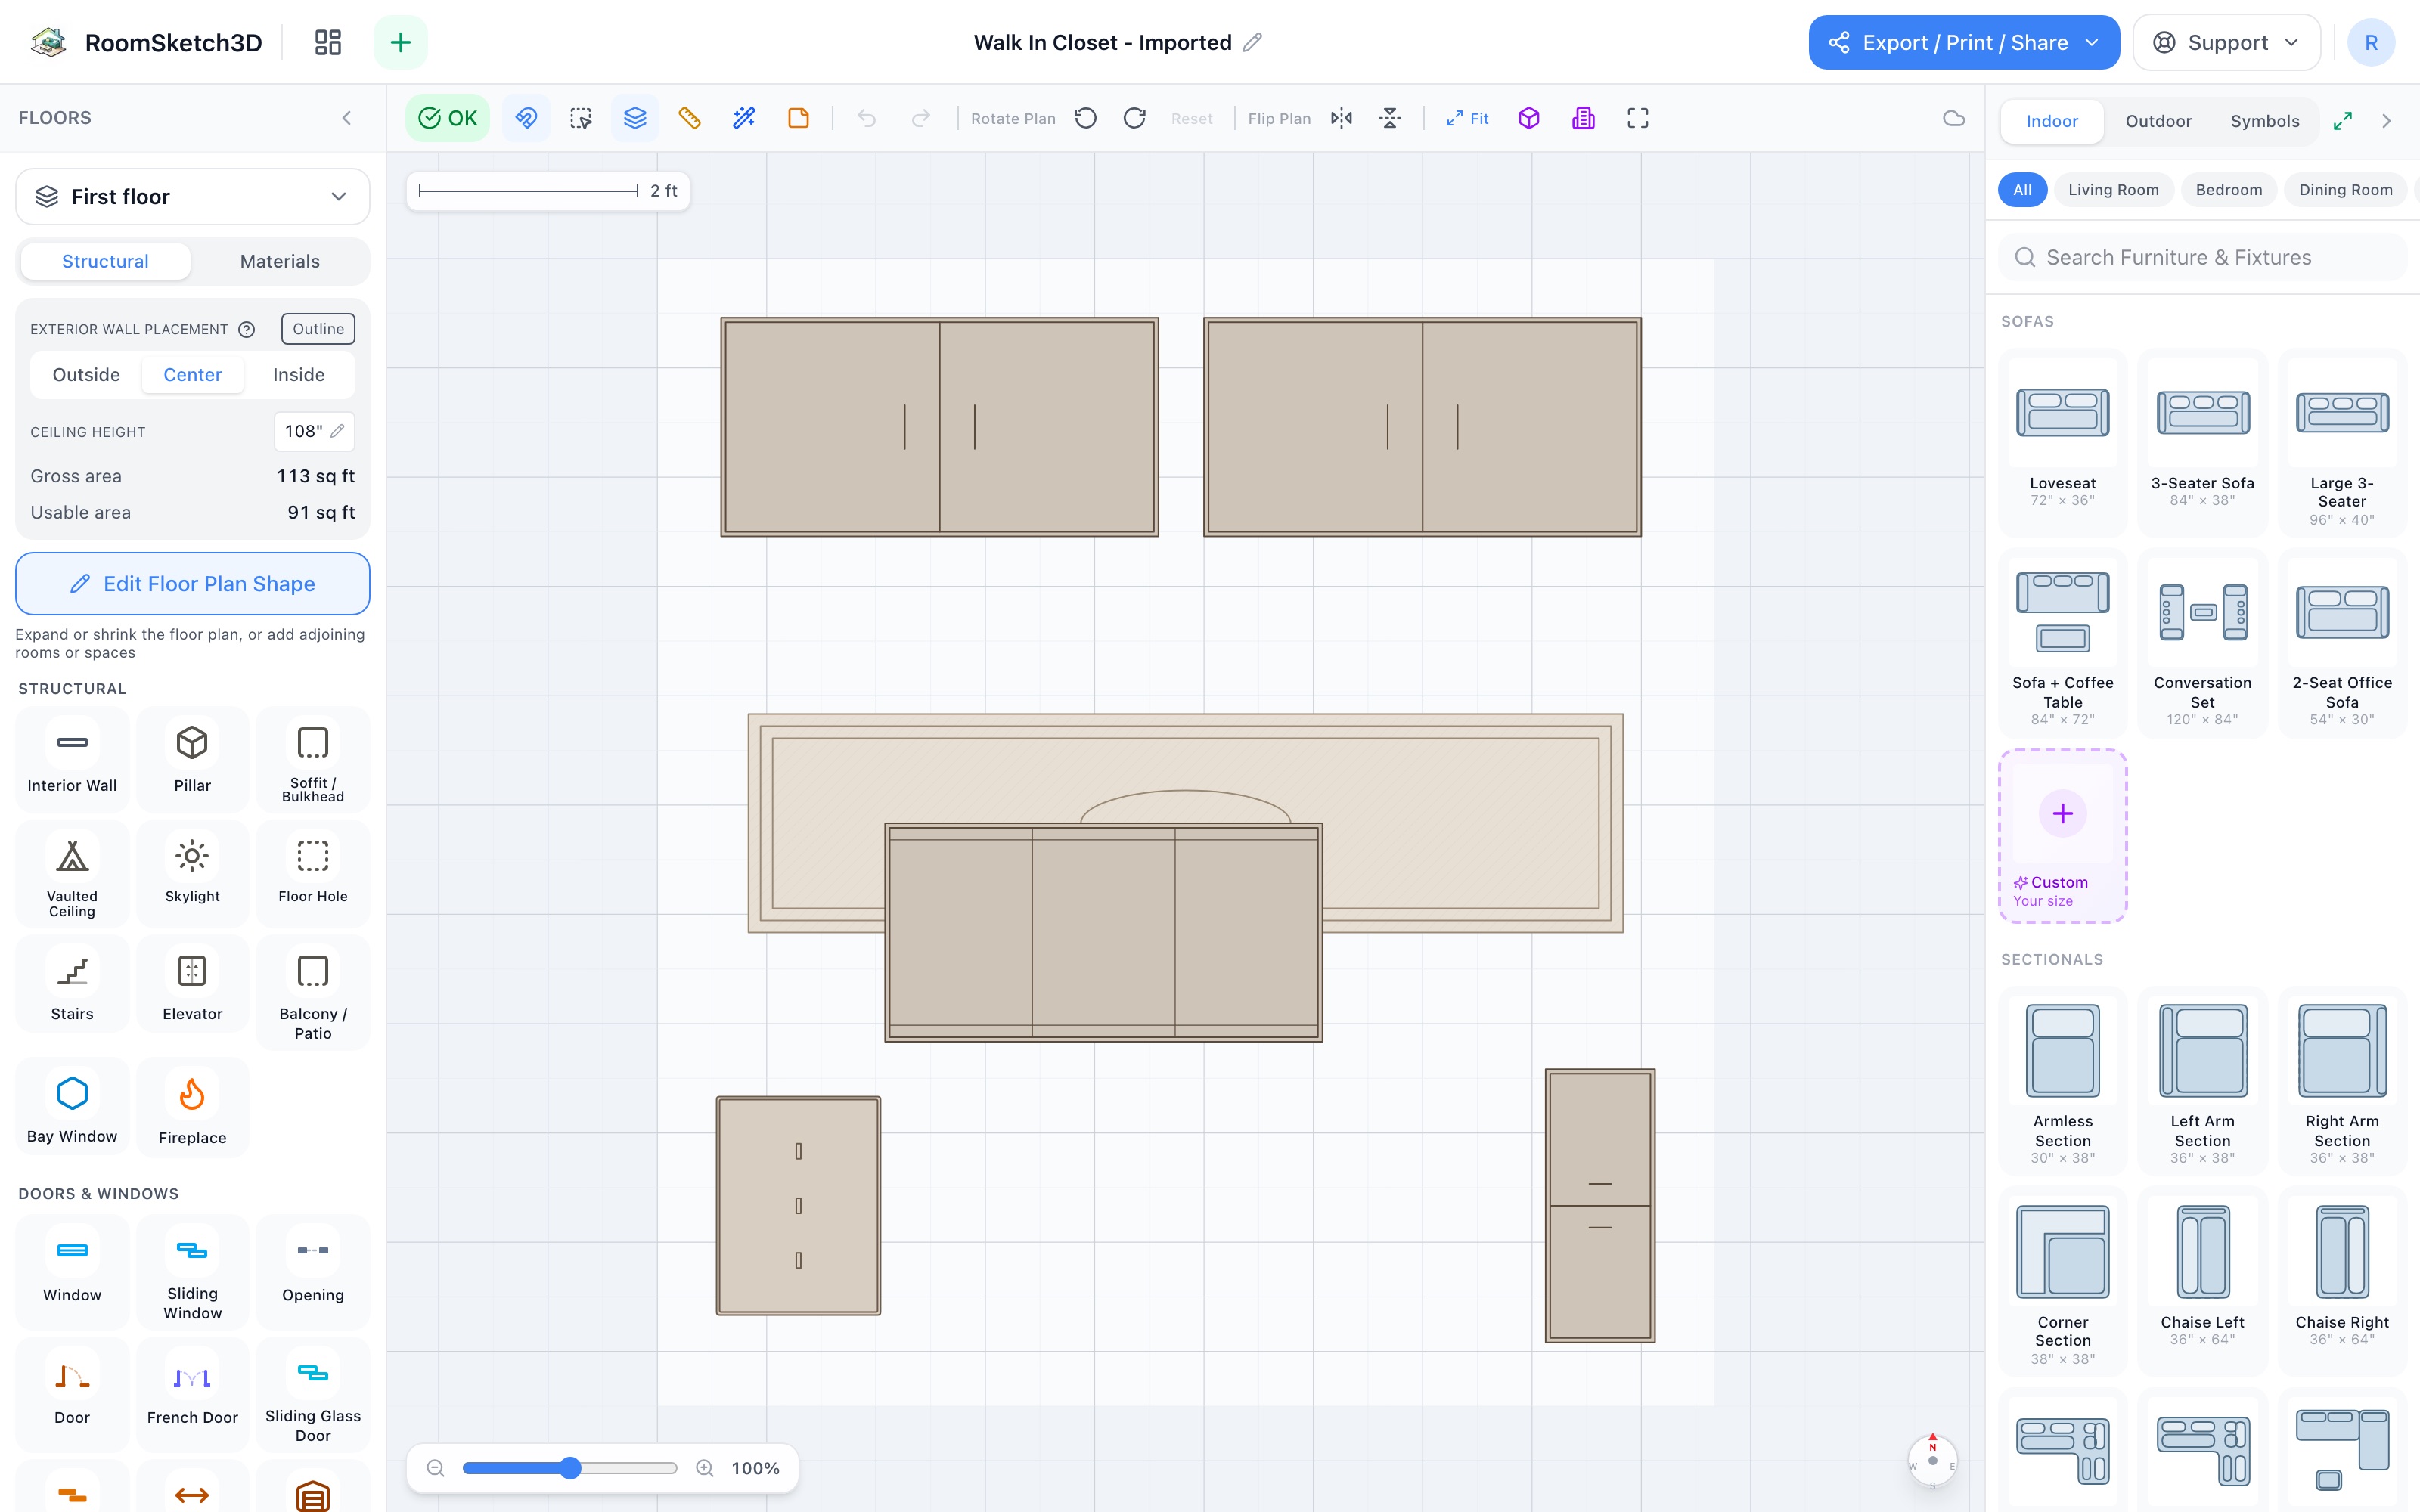
Task: Open the projects dashboard grid icon
Action: point(328,42)
